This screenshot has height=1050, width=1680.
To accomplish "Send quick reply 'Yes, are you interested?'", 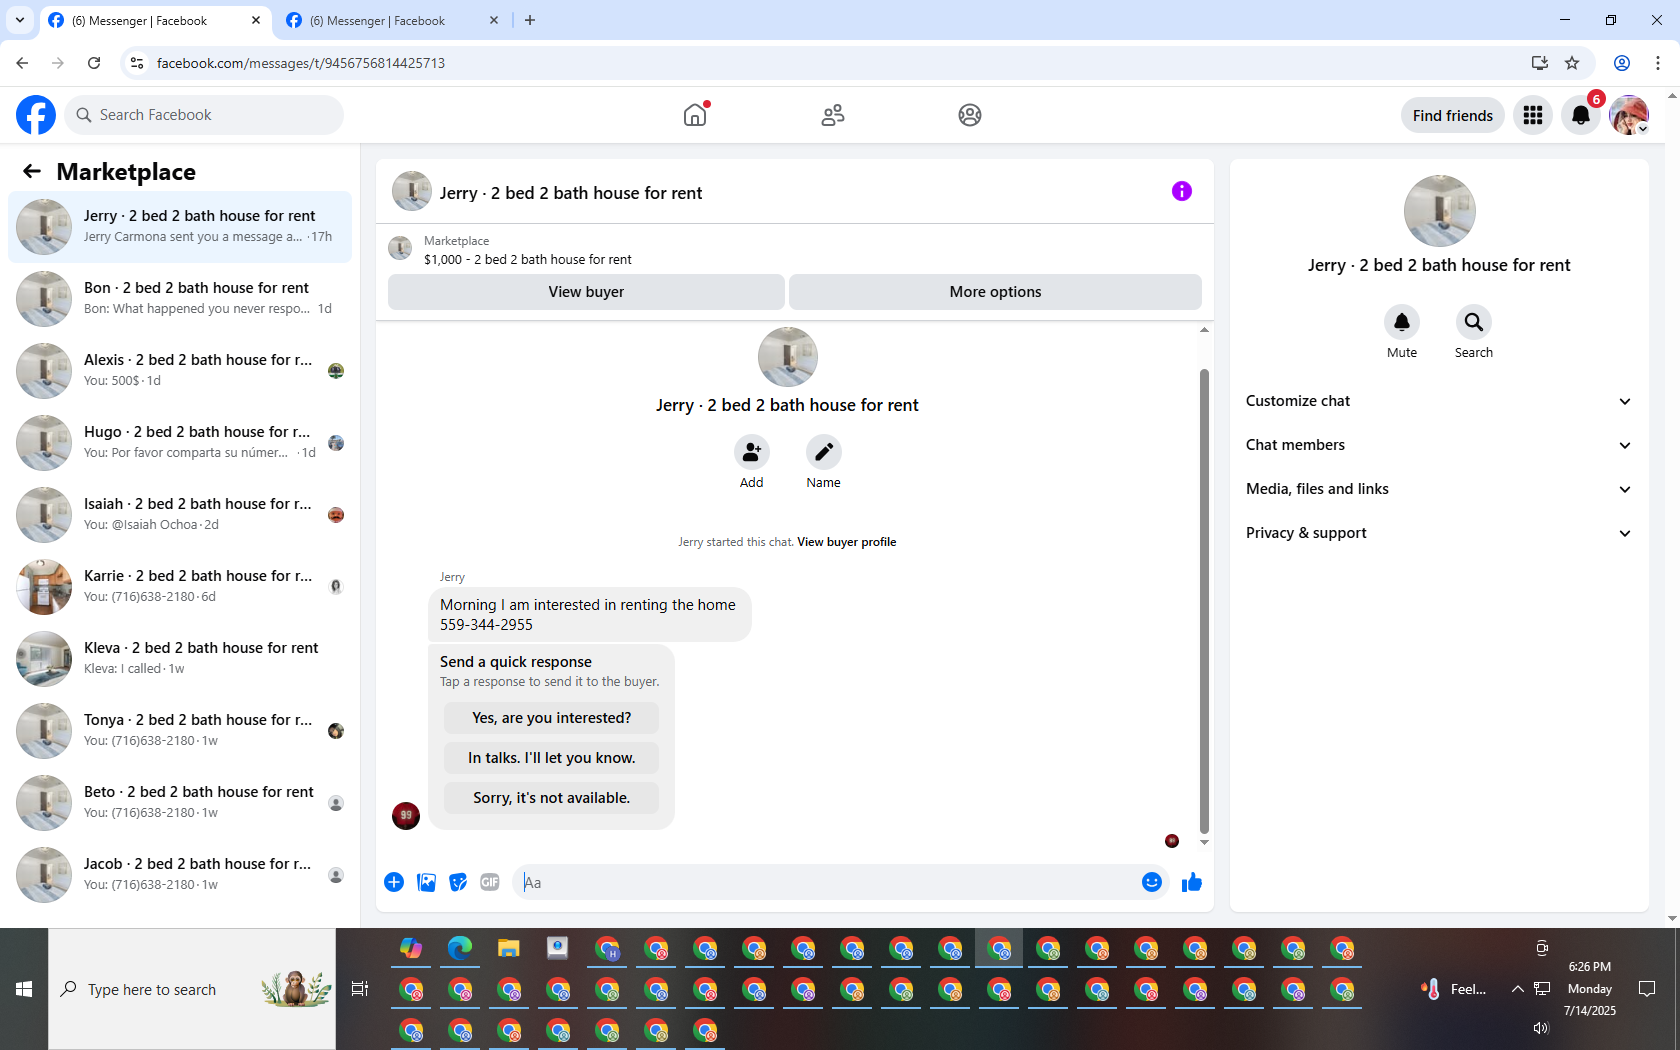I will 552,718.
